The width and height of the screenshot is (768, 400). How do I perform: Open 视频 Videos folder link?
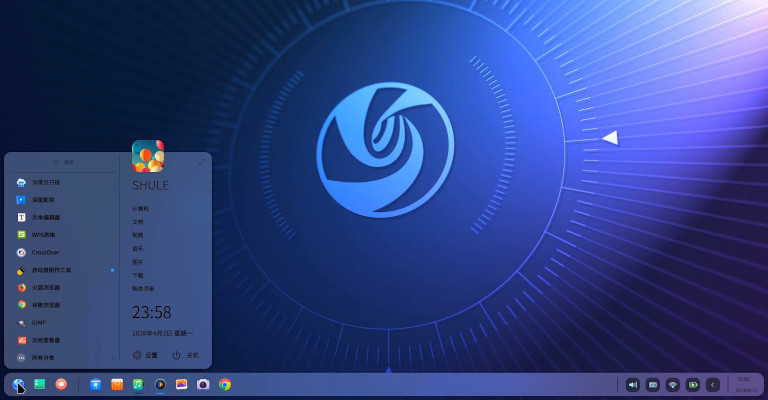tap(138, 235)
